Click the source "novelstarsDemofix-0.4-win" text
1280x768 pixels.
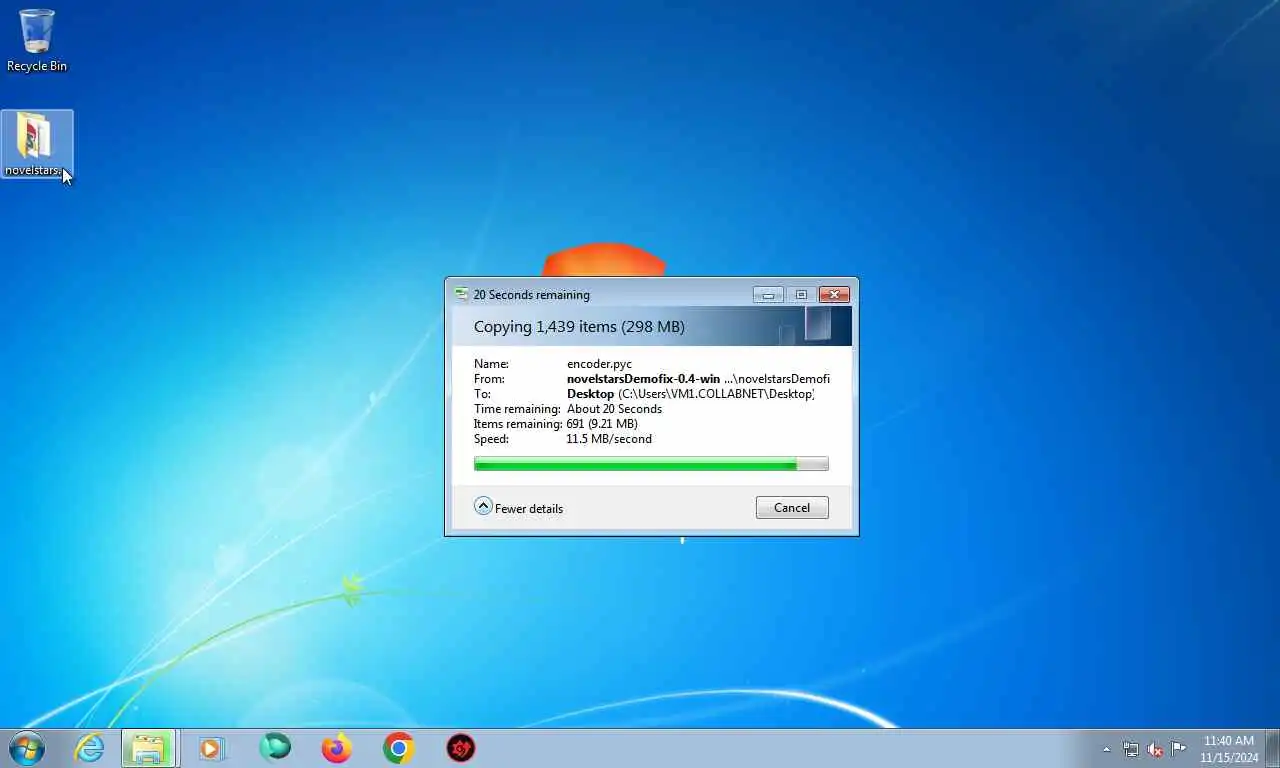tap(643, 379)
